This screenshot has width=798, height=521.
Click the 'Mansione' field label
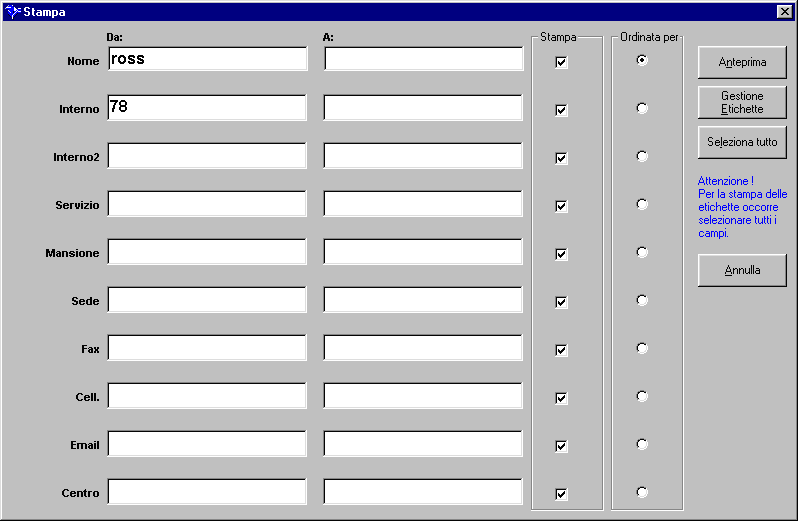72,253
